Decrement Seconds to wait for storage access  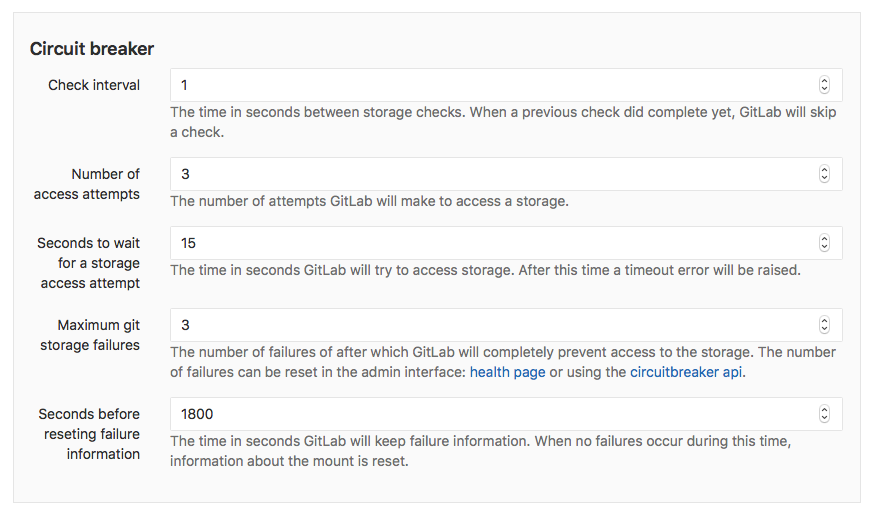[824, 247]
